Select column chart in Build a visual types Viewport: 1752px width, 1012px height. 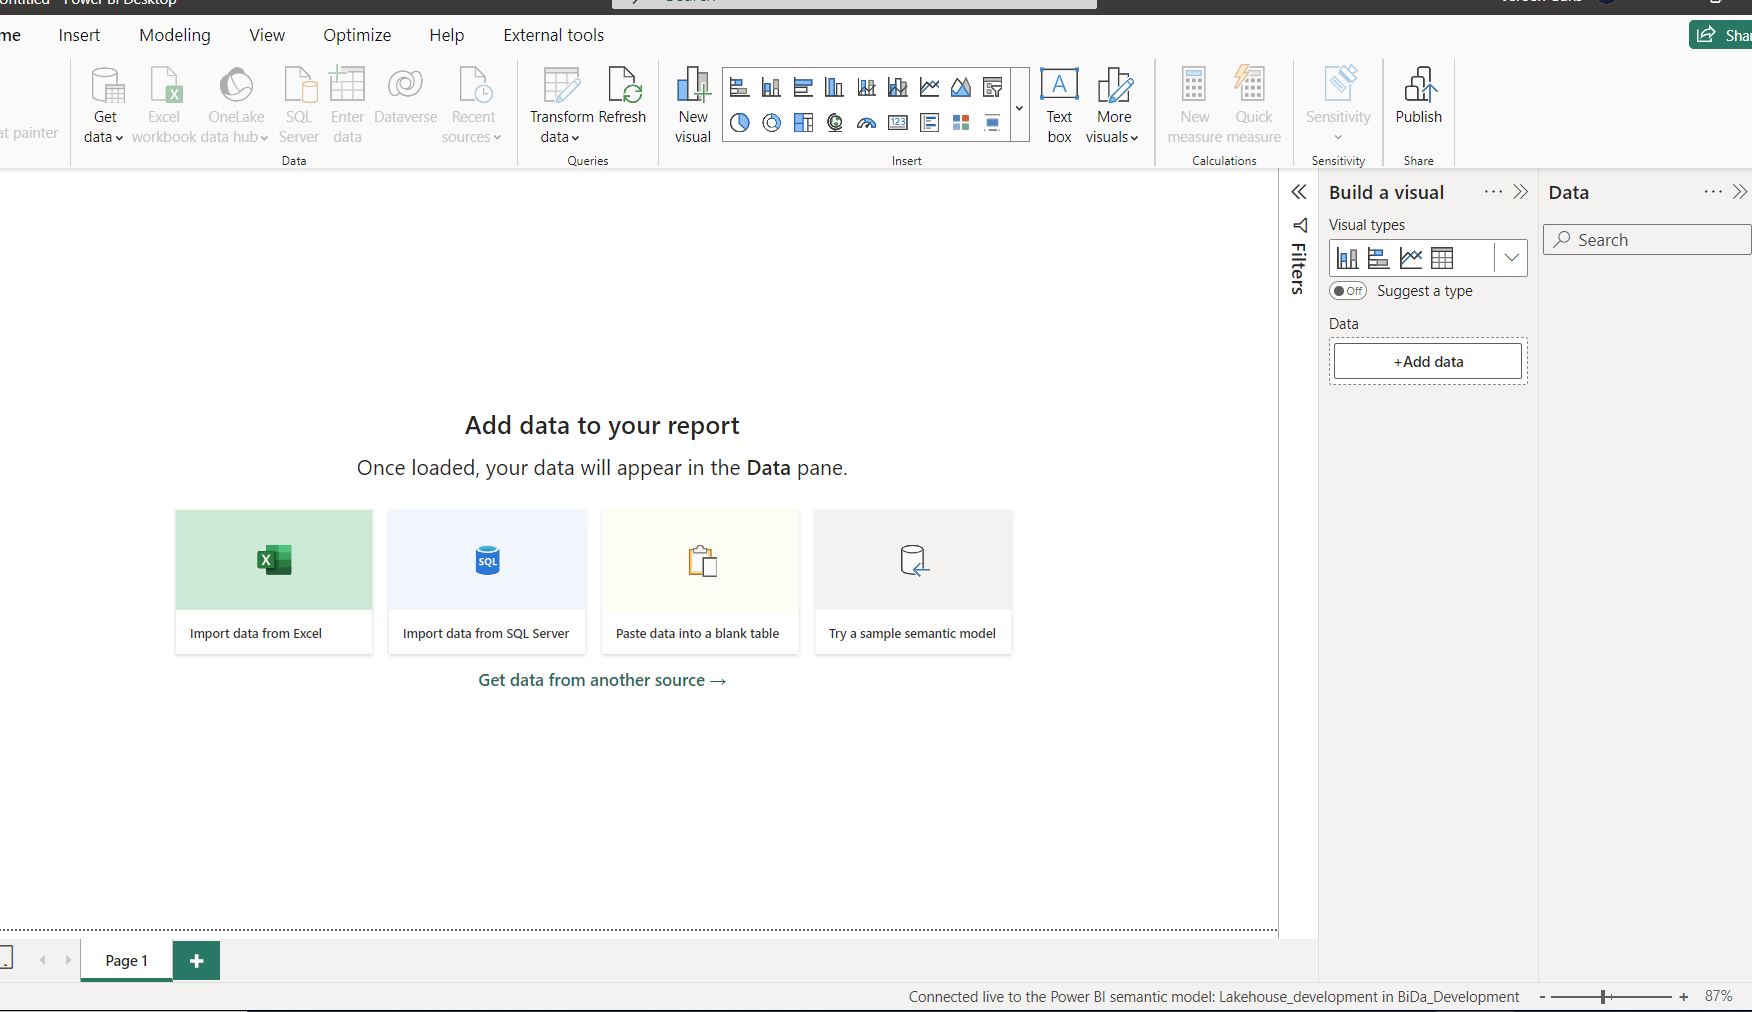pyautogui.click(x=1347, y=258)
